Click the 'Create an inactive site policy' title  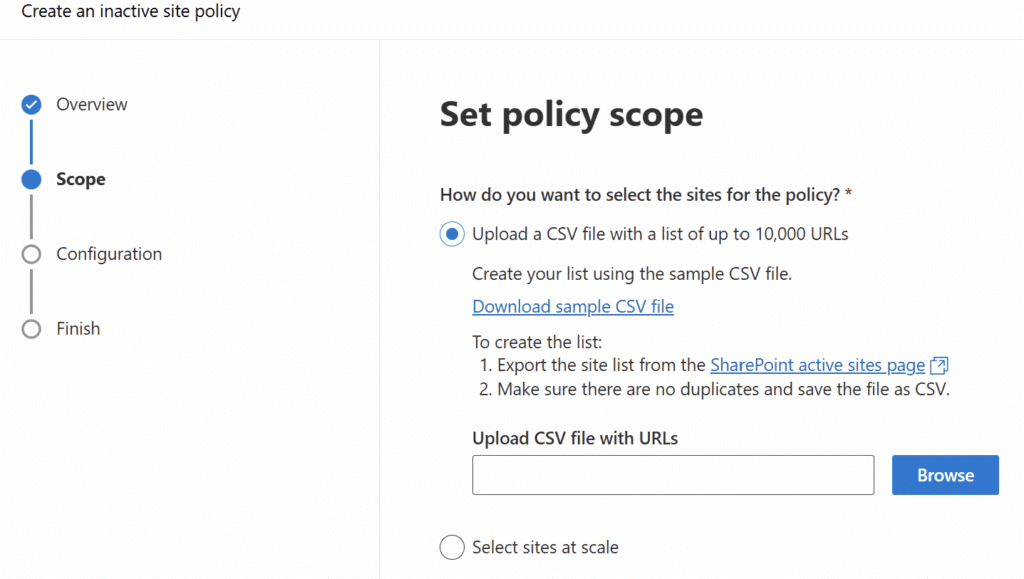tap(131, 13)
